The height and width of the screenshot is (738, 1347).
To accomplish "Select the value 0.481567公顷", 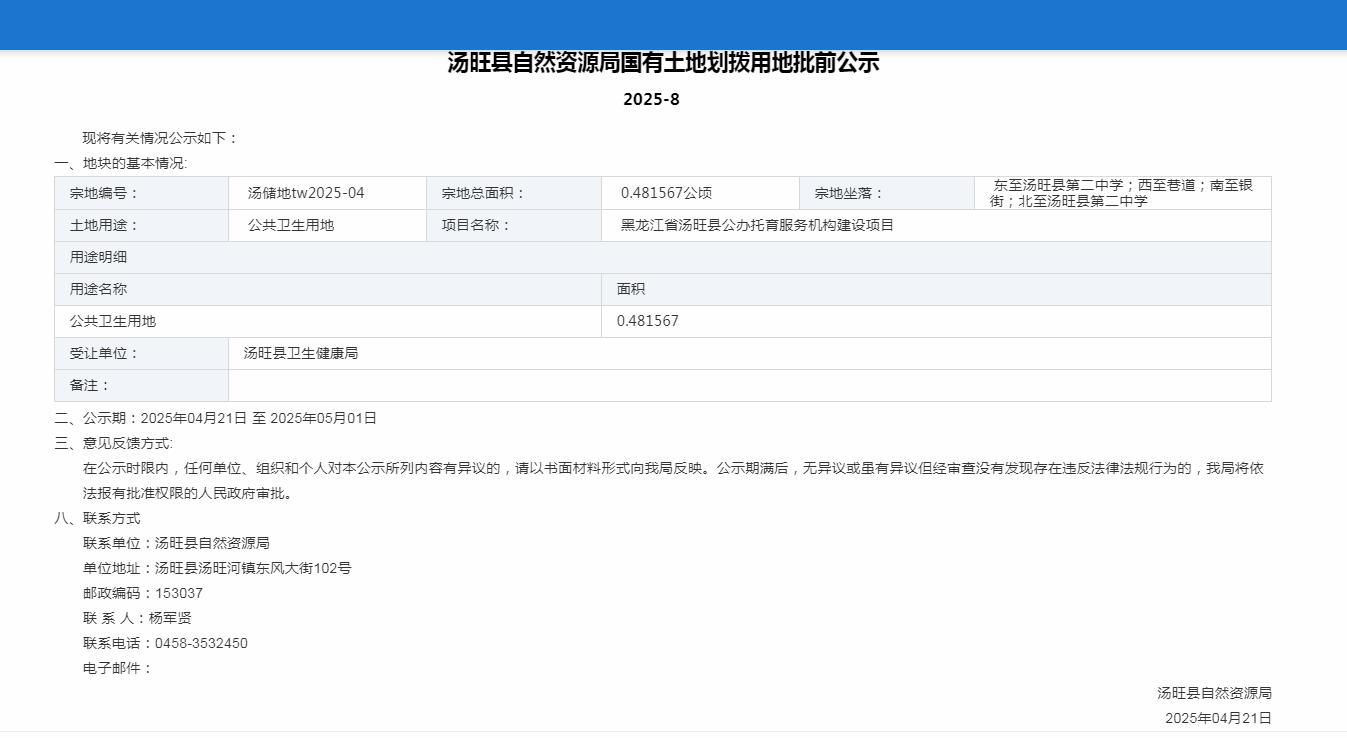I will tap(666, 193).
